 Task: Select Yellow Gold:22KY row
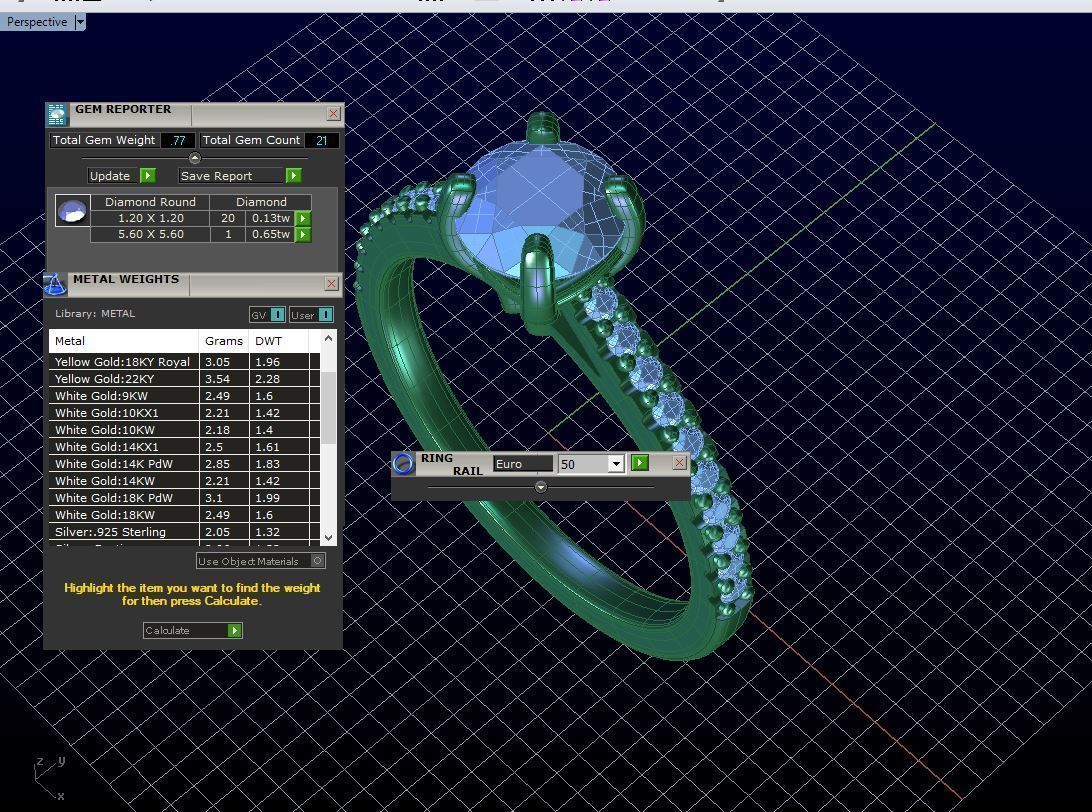(x=184, y=379)
